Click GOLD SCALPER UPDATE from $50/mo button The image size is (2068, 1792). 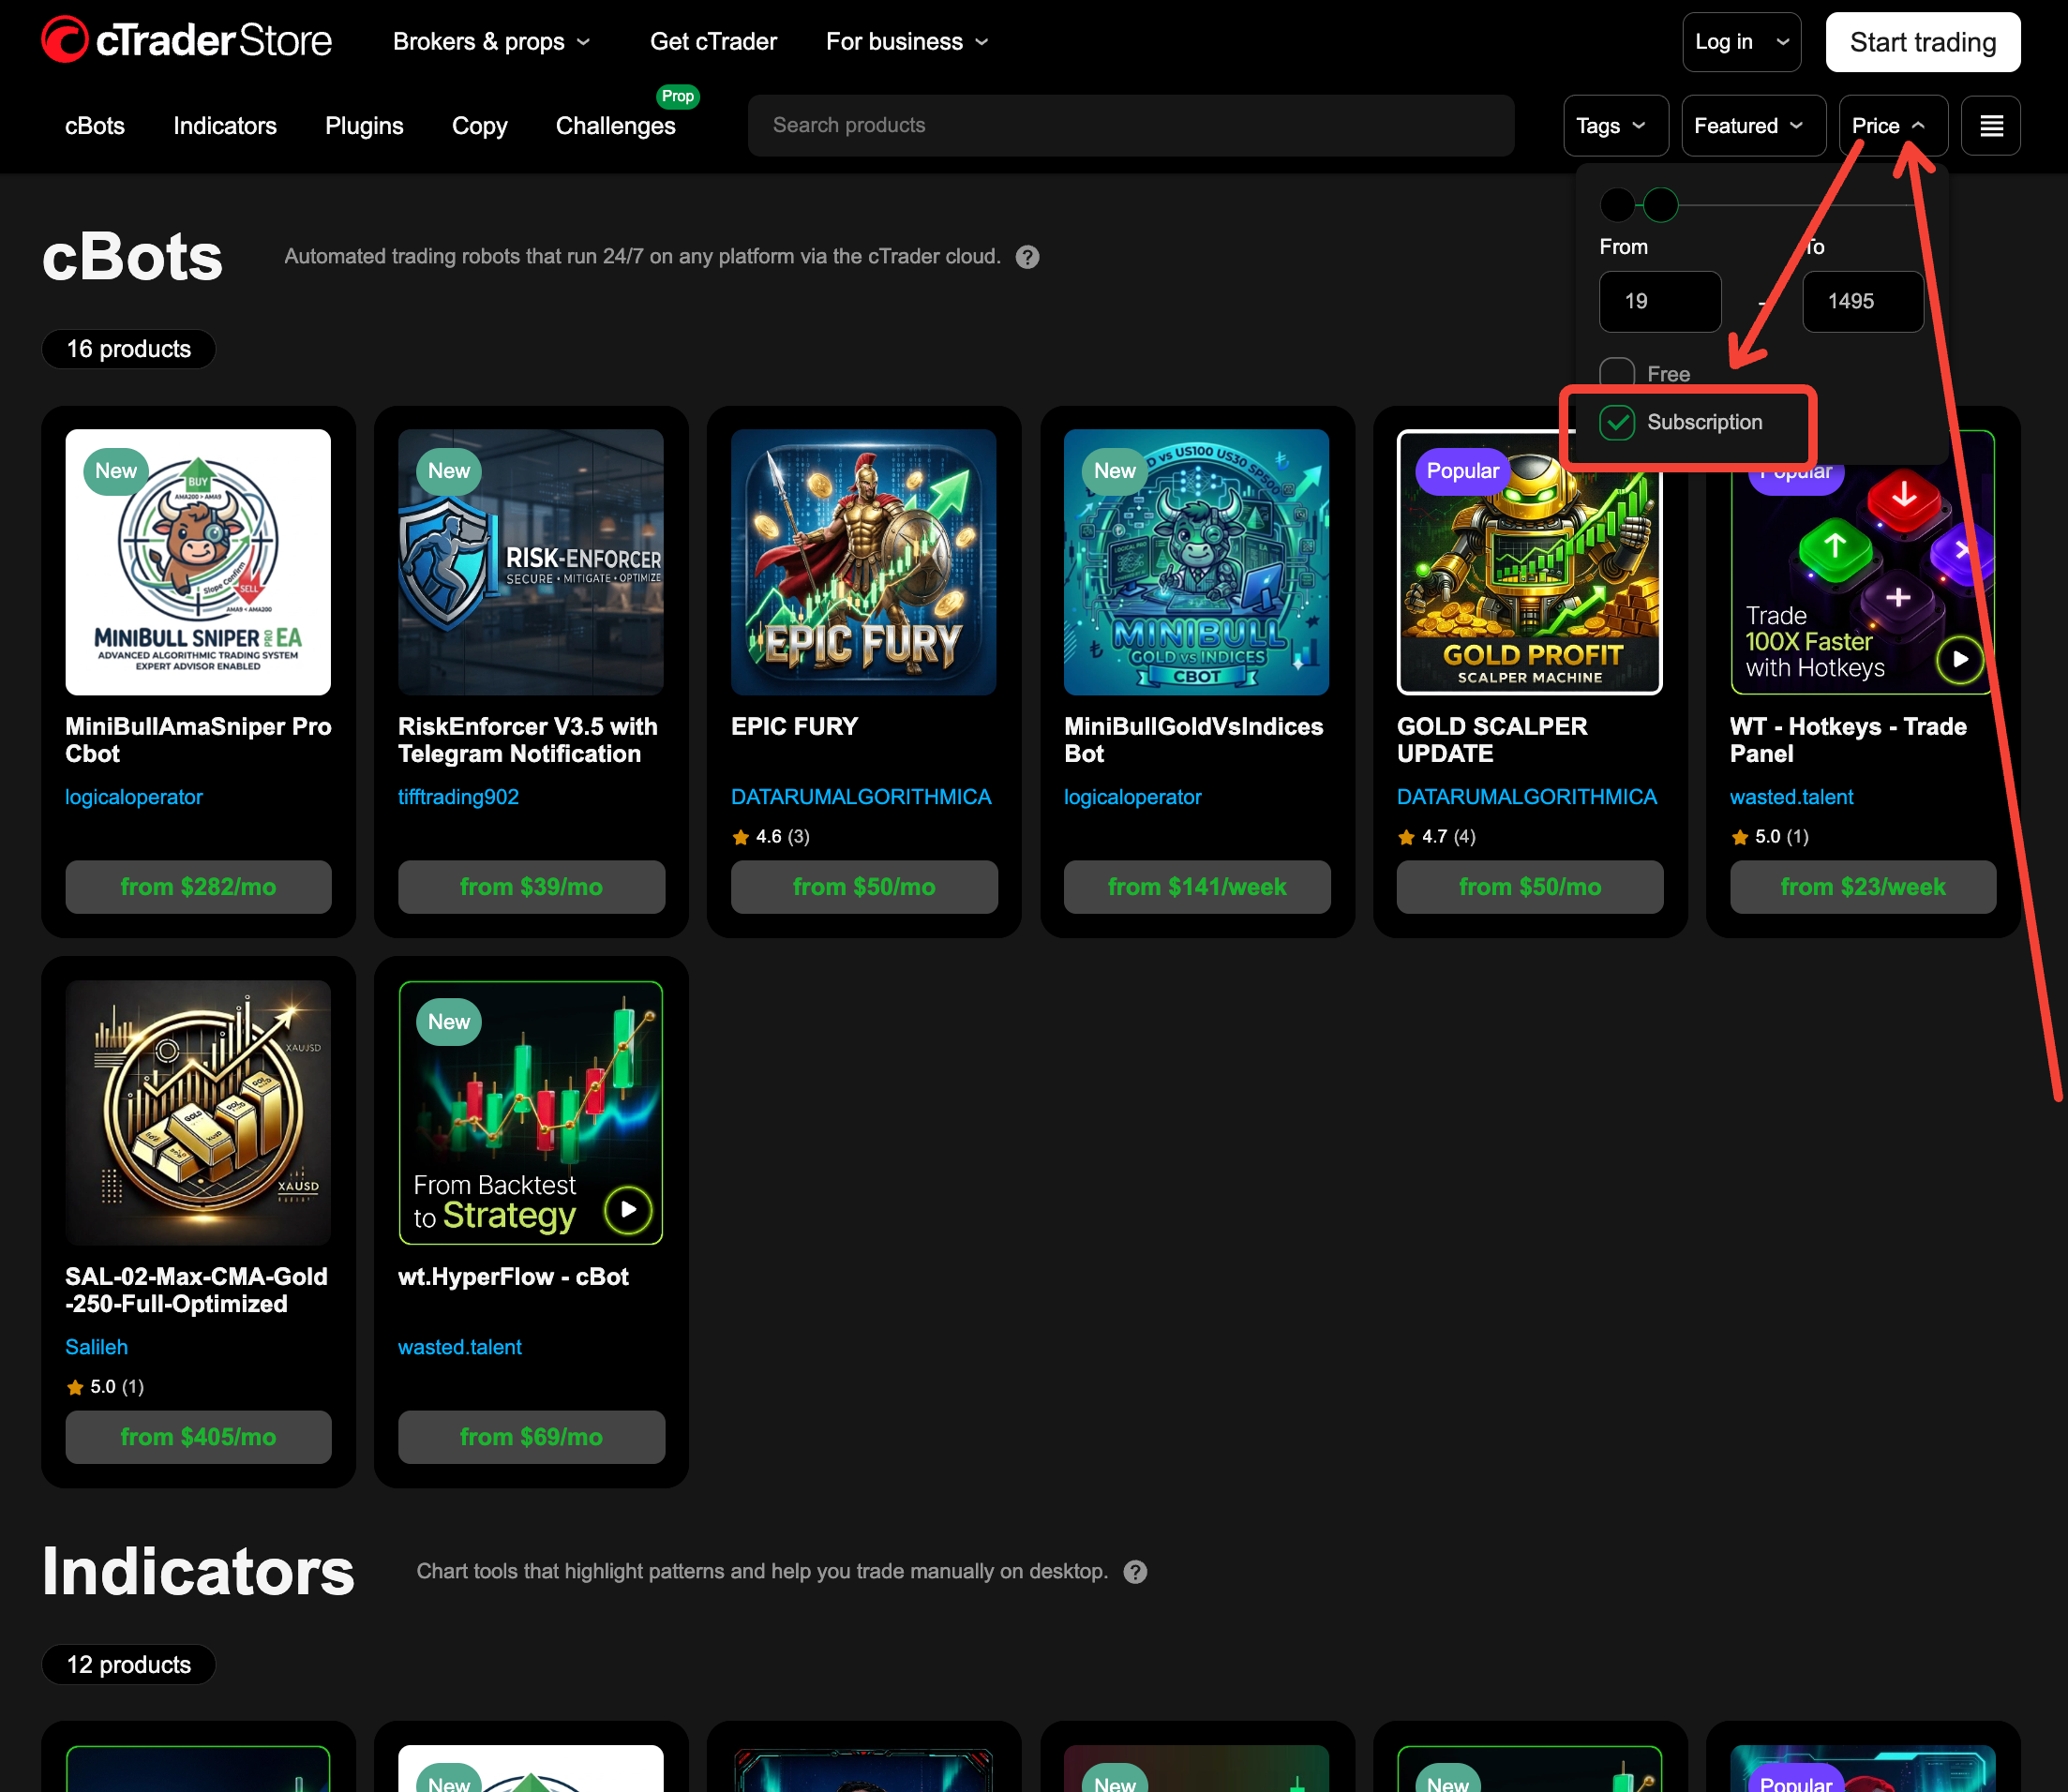click(x=1530, y=887)
